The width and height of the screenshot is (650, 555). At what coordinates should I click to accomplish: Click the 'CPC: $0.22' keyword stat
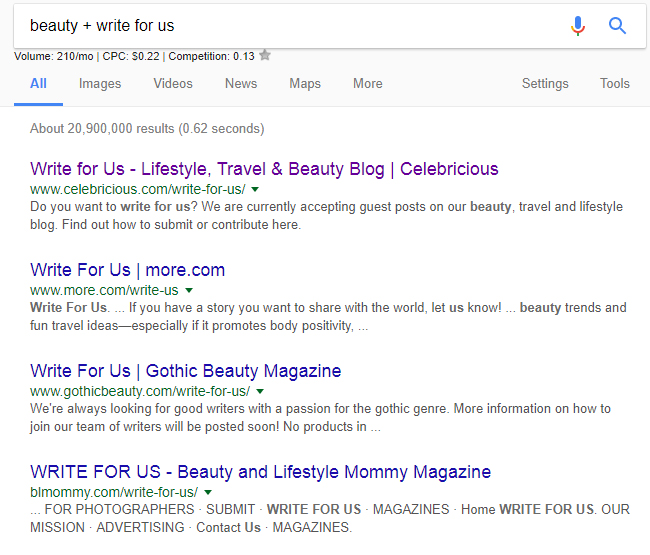coord(131,56)
